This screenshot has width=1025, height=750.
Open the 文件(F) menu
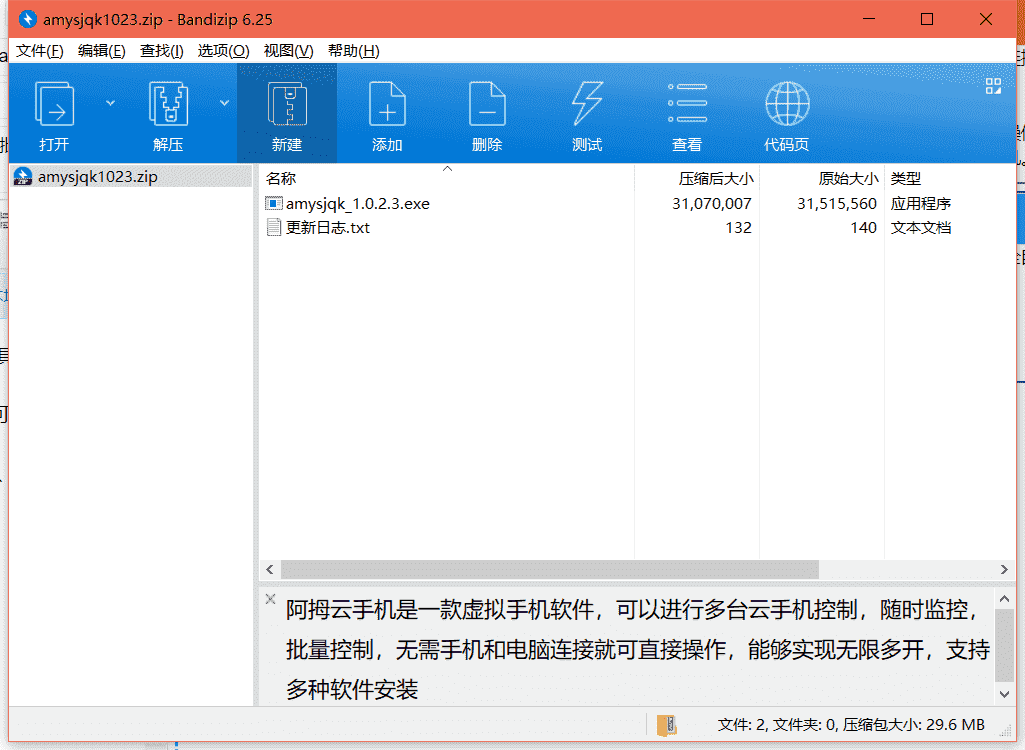tap(40, 51)
